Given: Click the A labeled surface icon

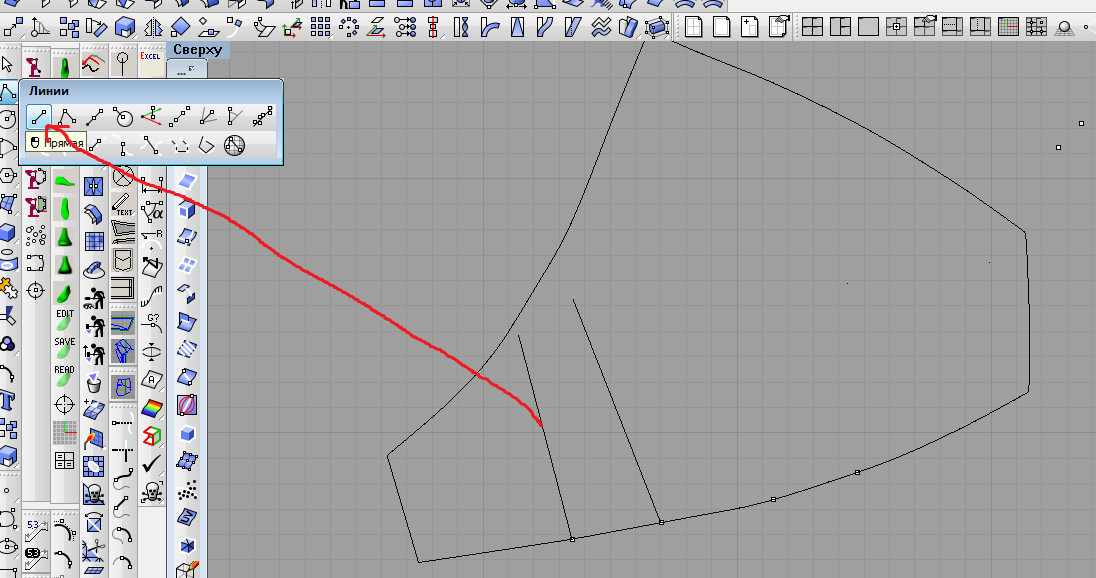Looking at the screenshot, I should (x=152, y=380).
